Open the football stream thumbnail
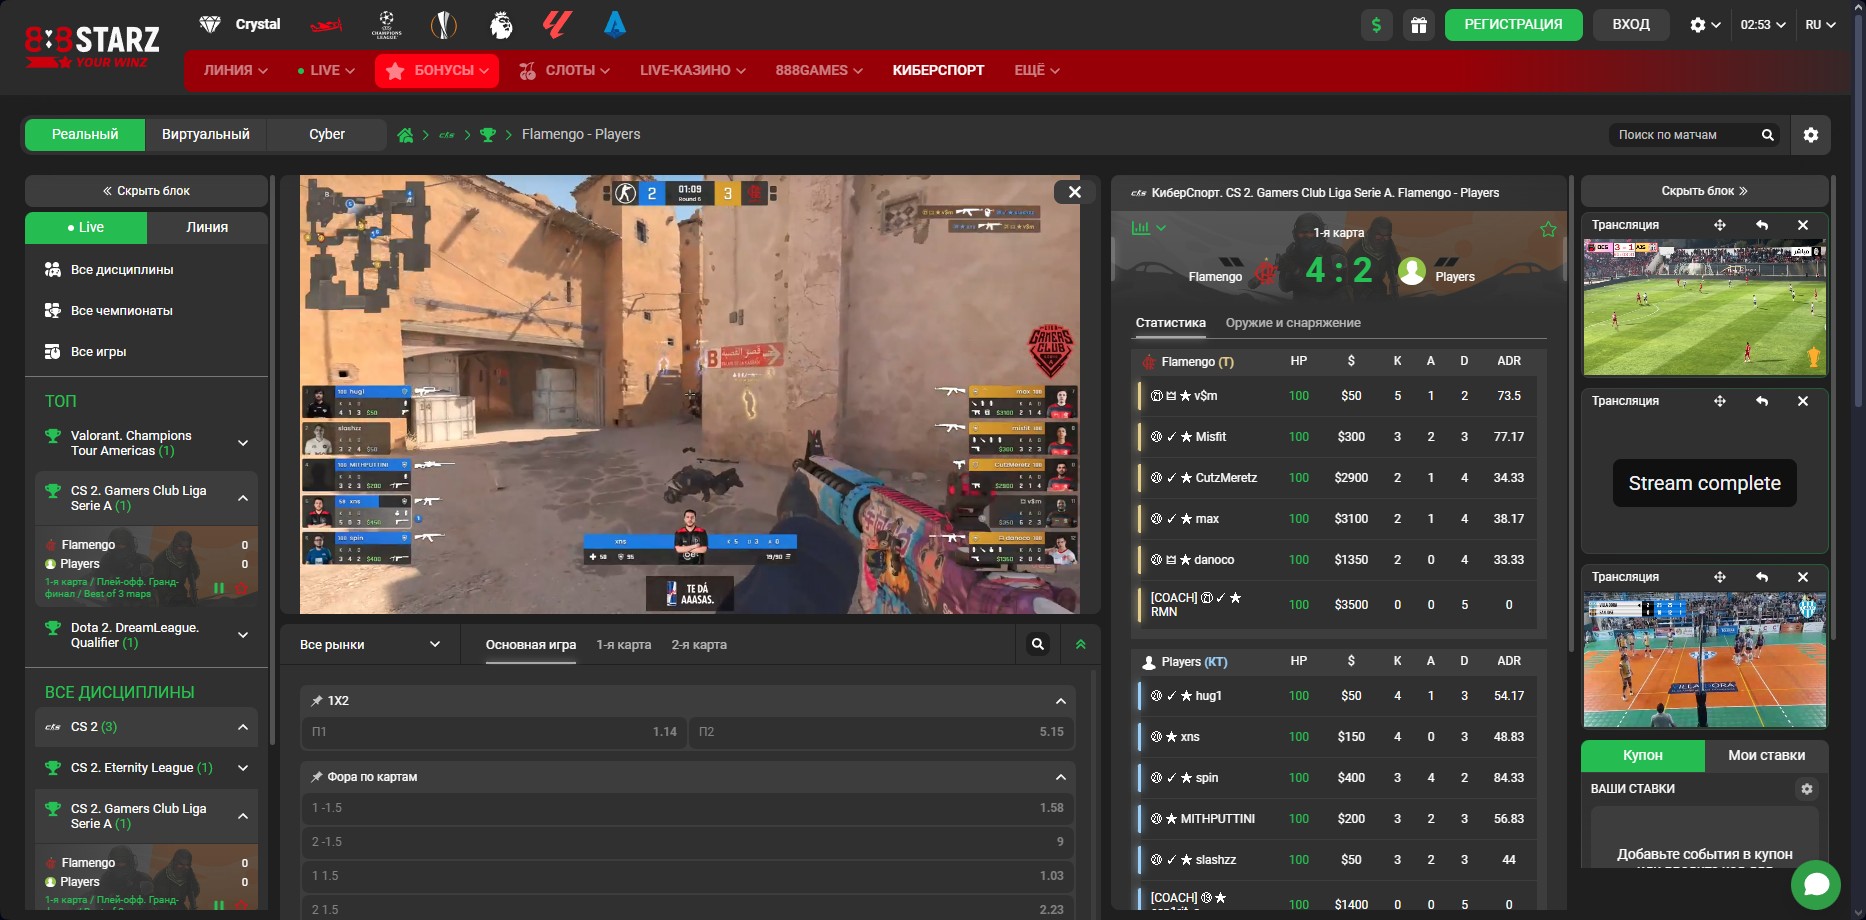Screen dimensions: 1866x920 (x=1704, y=306)
